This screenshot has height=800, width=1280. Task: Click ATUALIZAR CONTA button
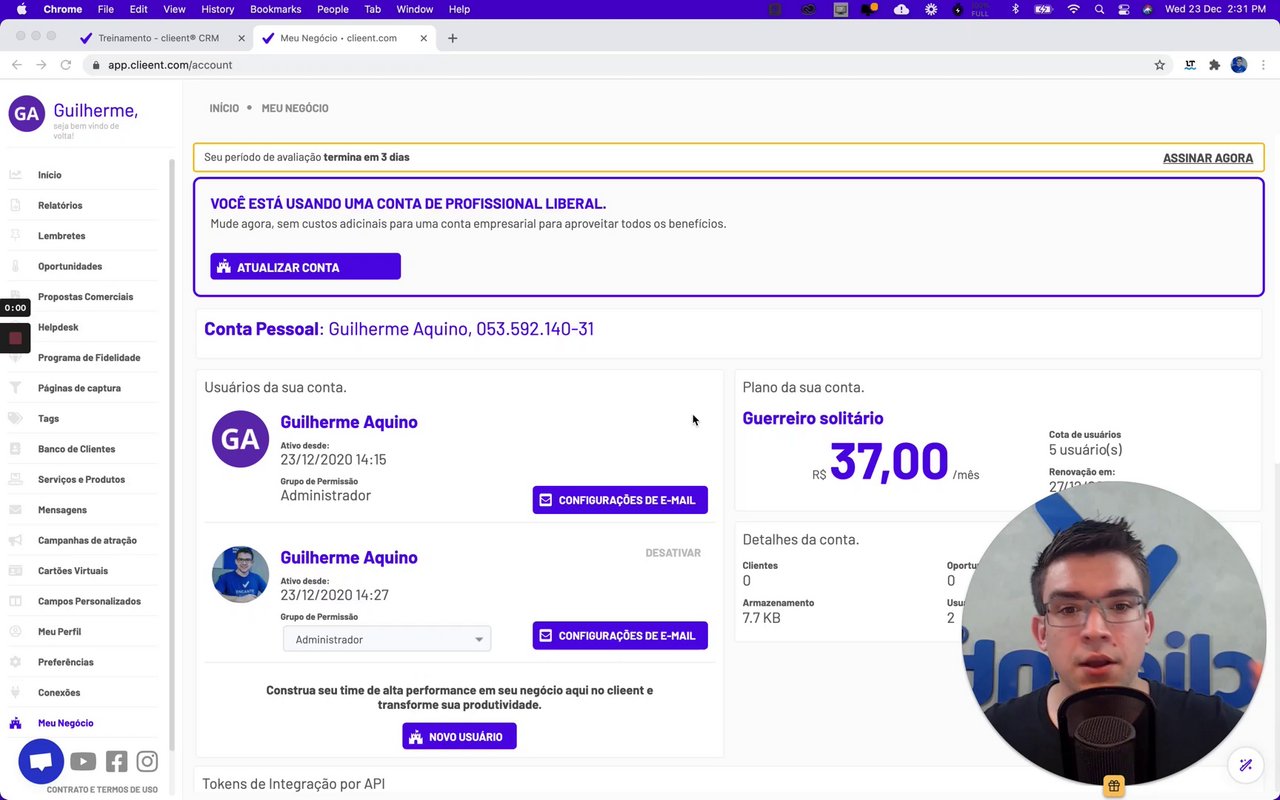305,267
